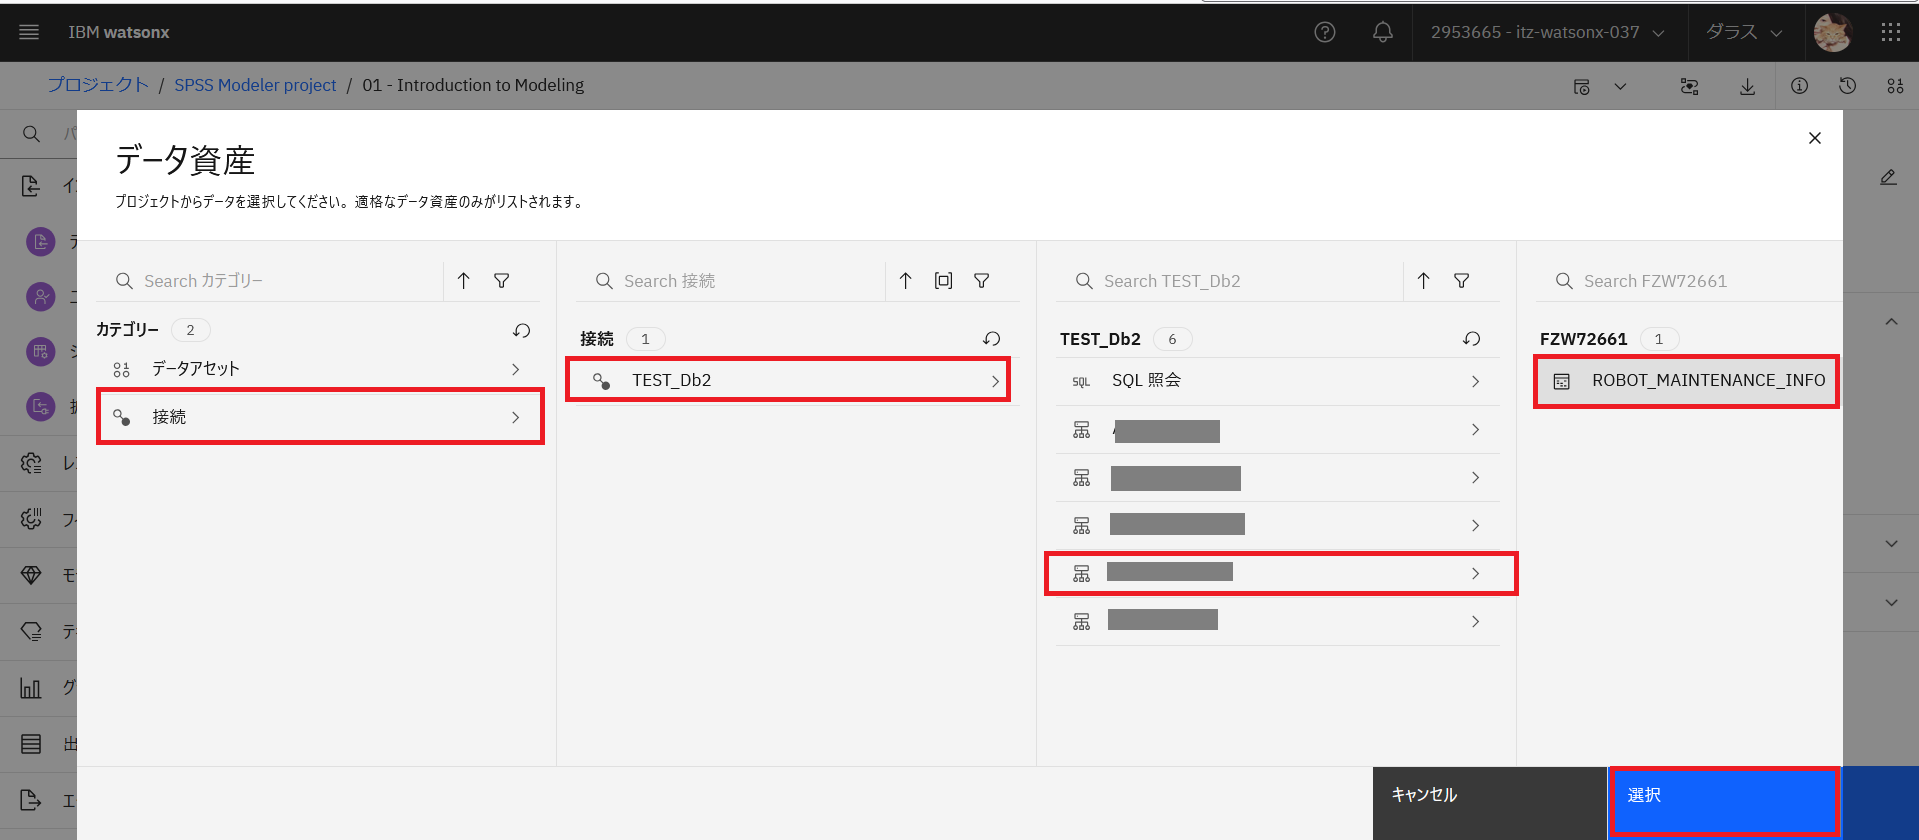This screenshot has width=1919, height=840.
Task: Click the Search TEST_Db2 field
Action: (x=1230, y=281)
